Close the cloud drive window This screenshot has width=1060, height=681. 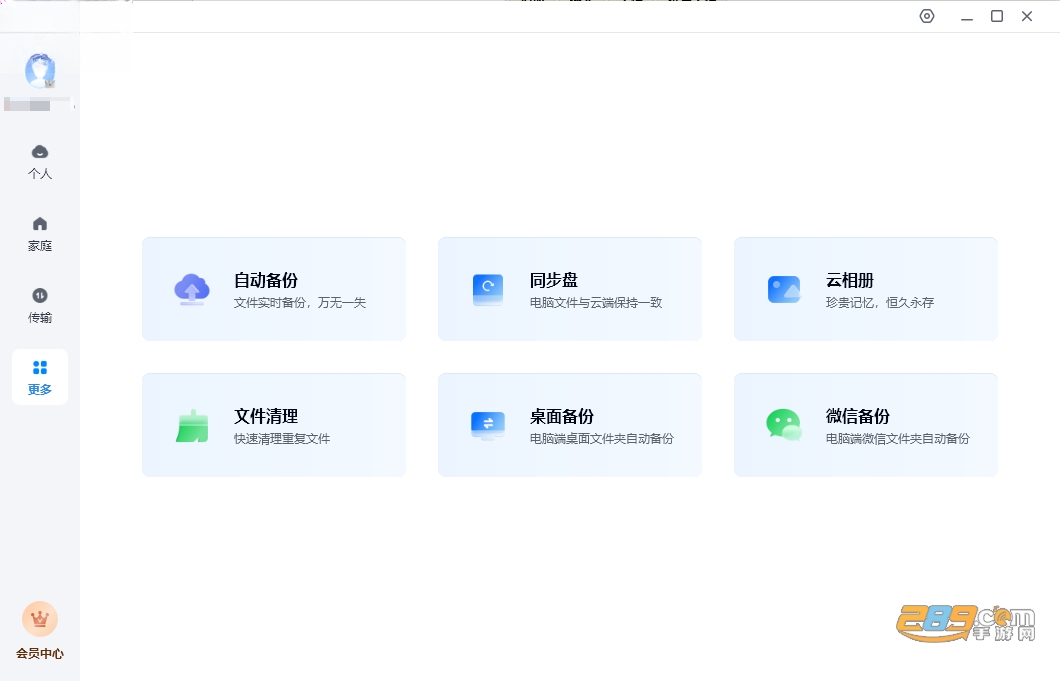[x=1027, y=16]
